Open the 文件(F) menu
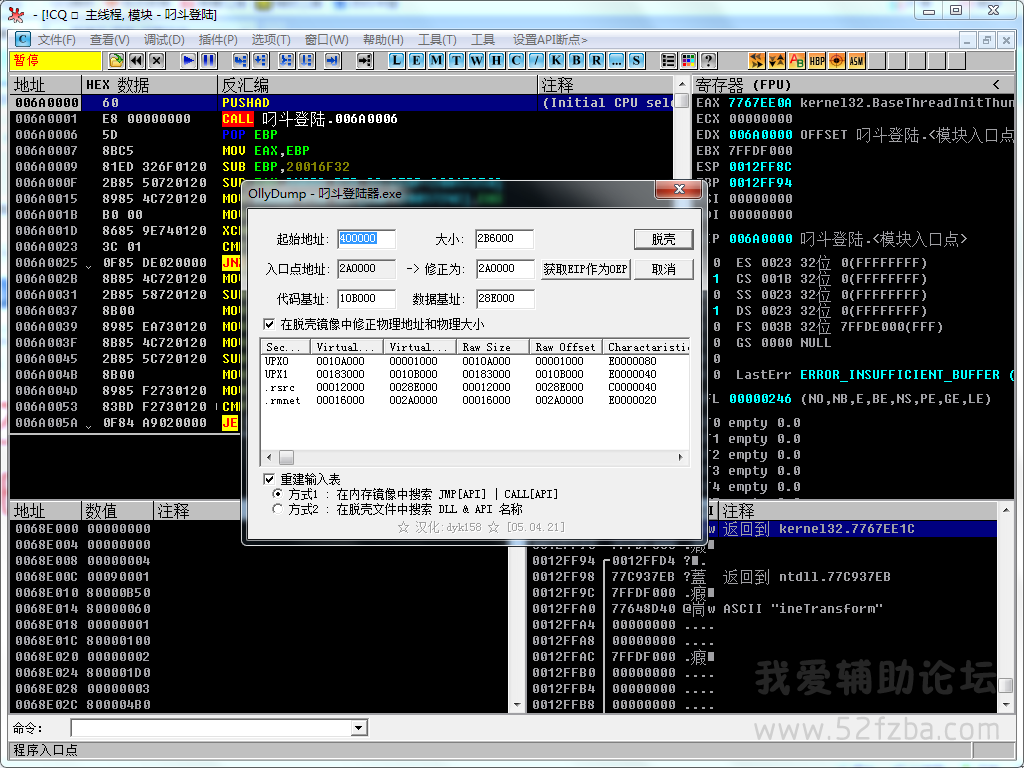1024x768 pixels. pos(57,40)
